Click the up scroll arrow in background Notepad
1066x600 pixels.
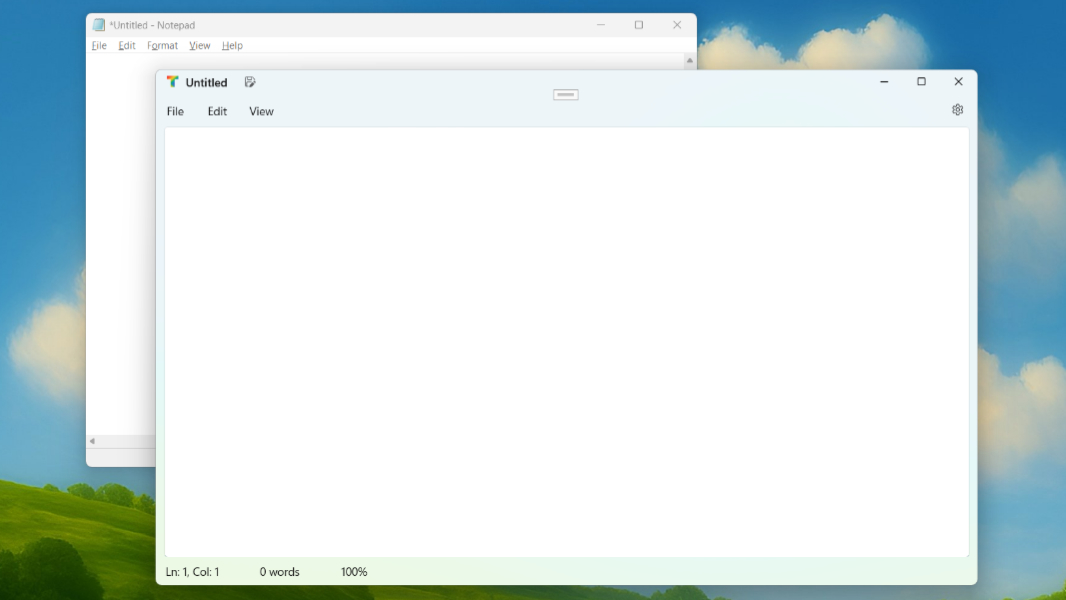(689, 61)
